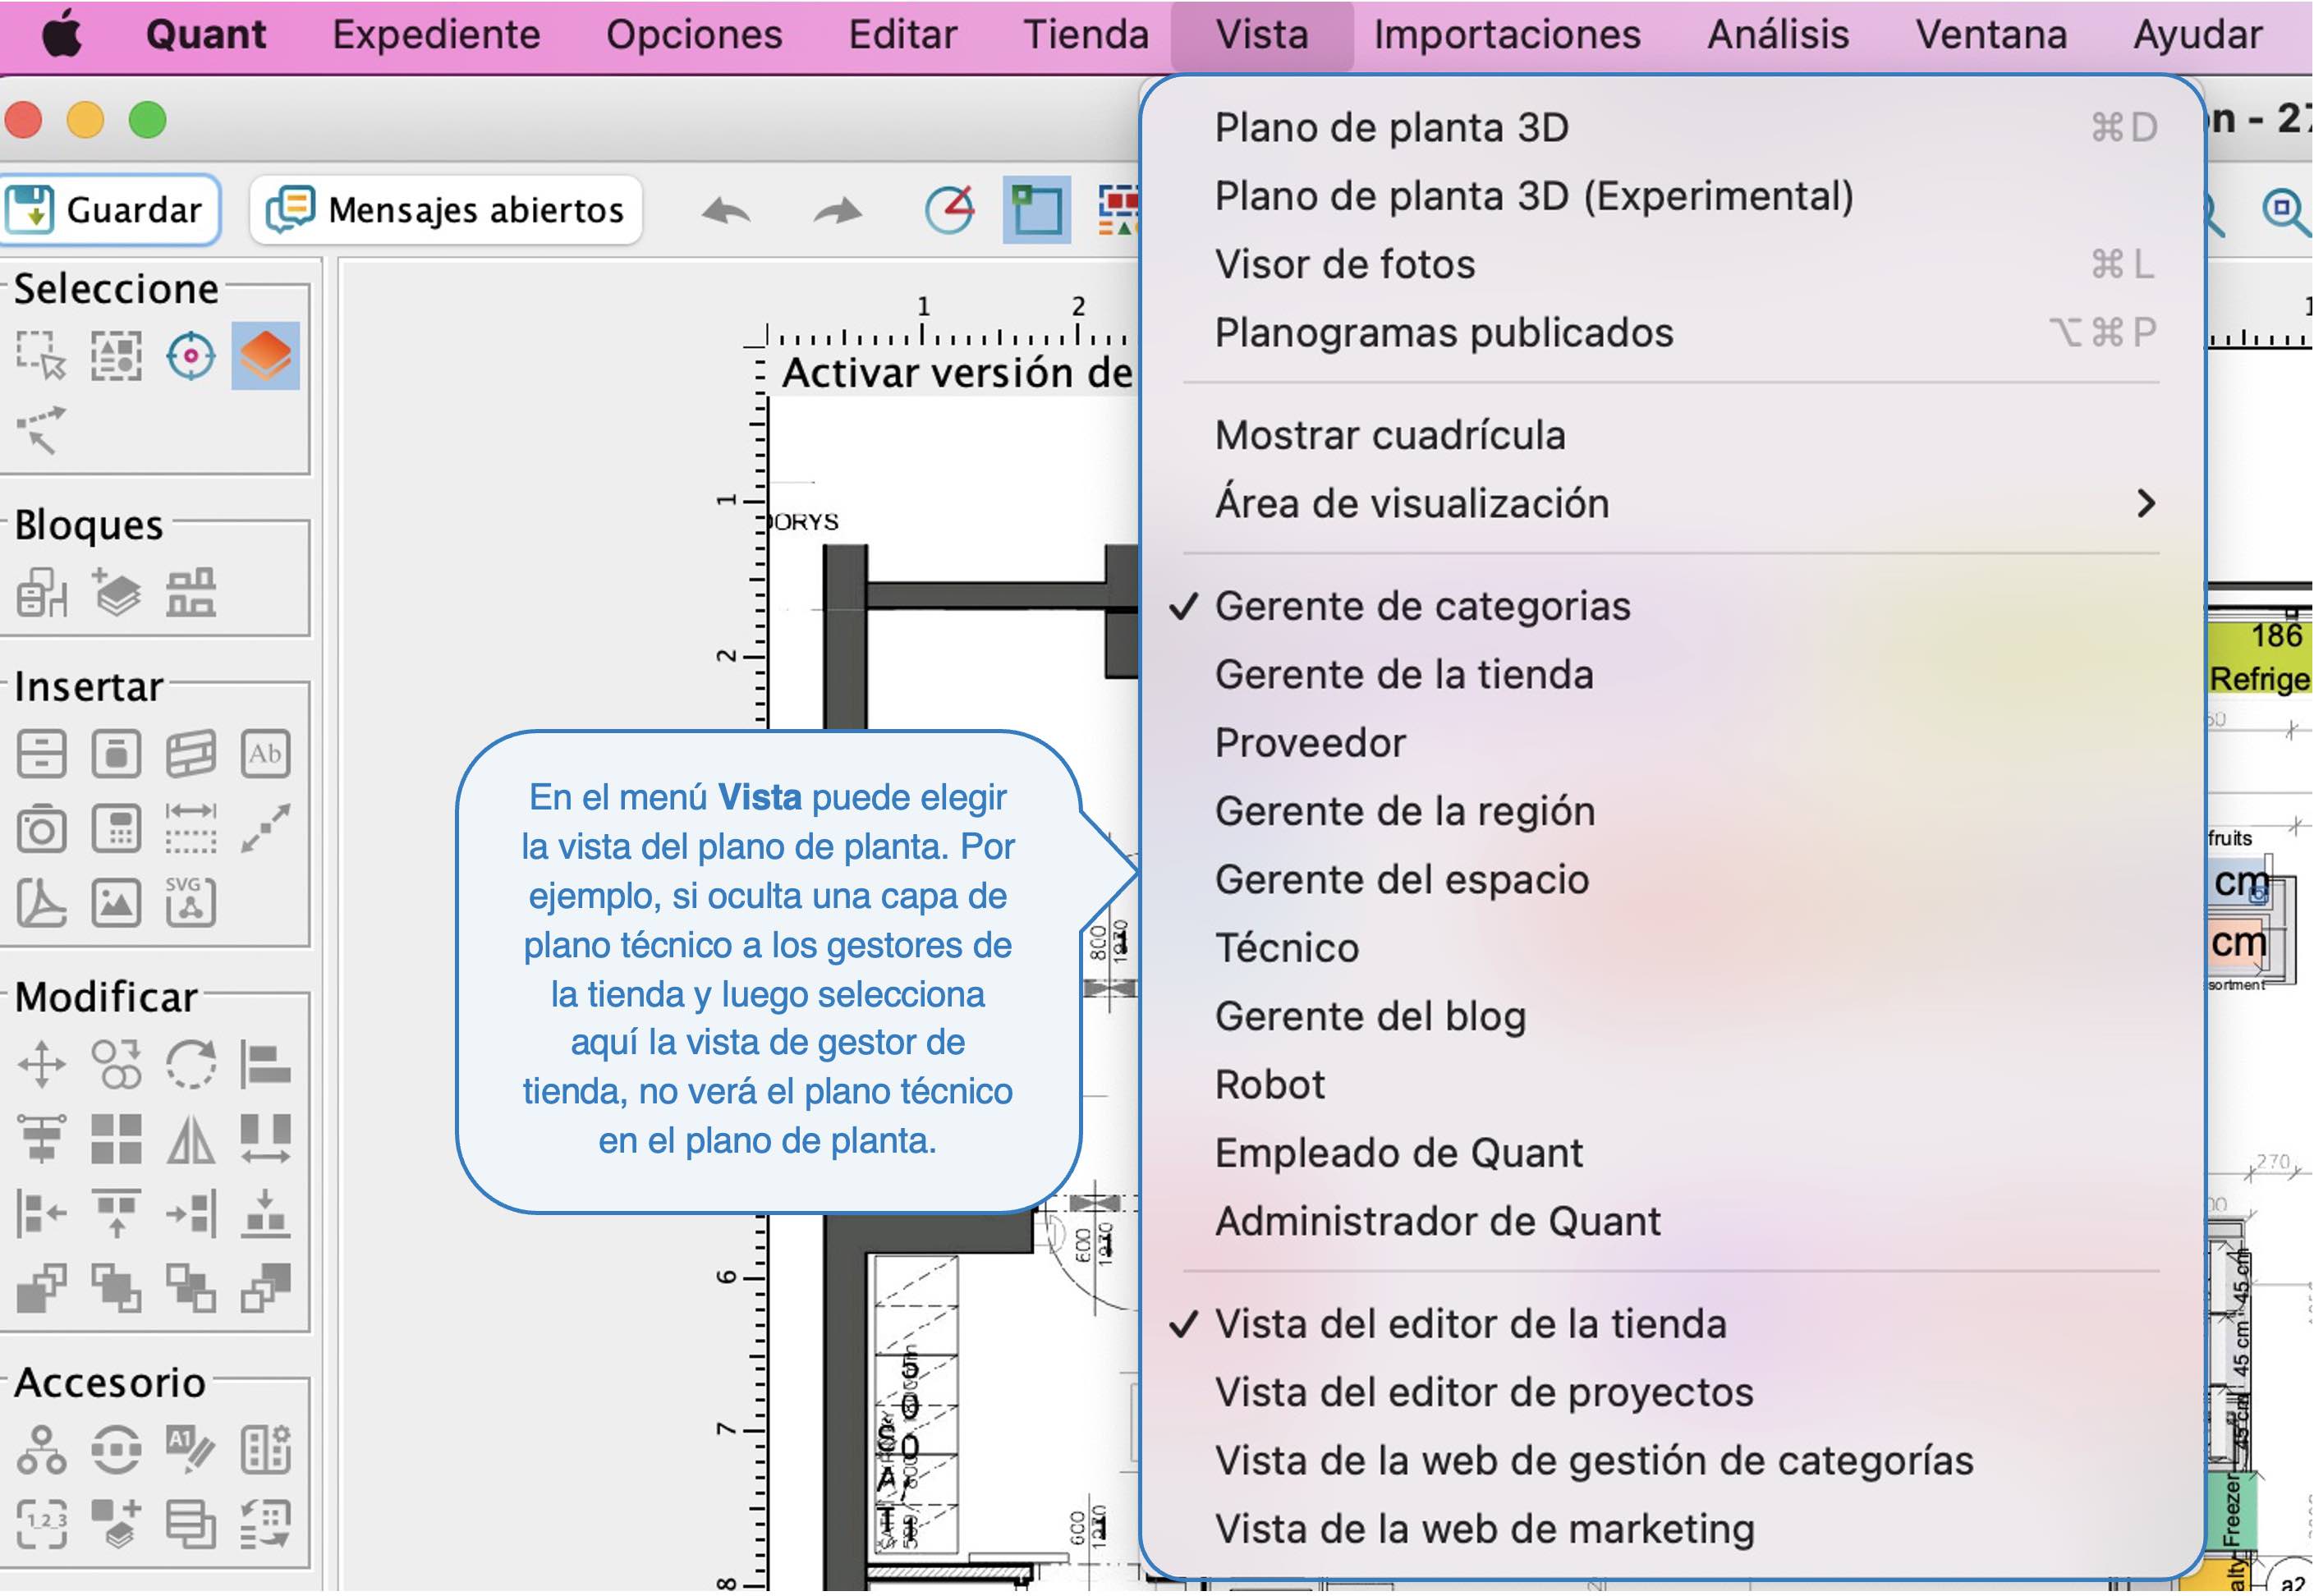The width and height of the screenshot is (2314, 1596).
Task: Select the Rotate tool in Modificar
Action: coord(191,1064)
